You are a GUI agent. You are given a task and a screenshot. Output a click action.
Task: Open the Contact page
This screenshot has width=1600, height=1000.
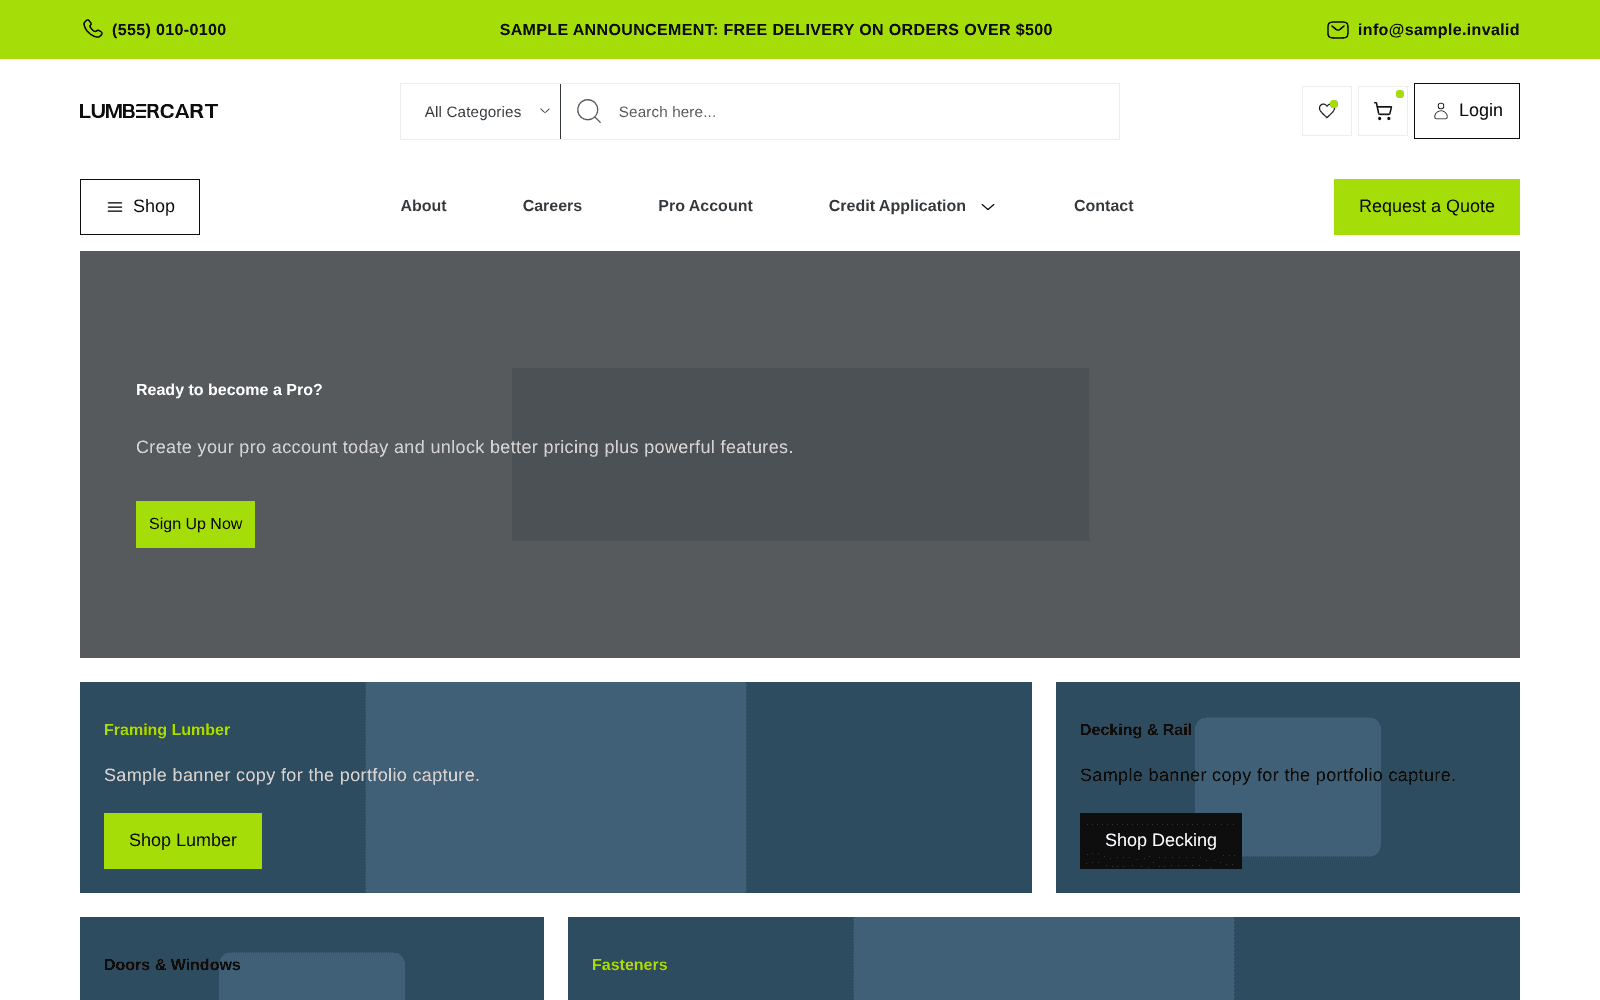[1104, 206]
